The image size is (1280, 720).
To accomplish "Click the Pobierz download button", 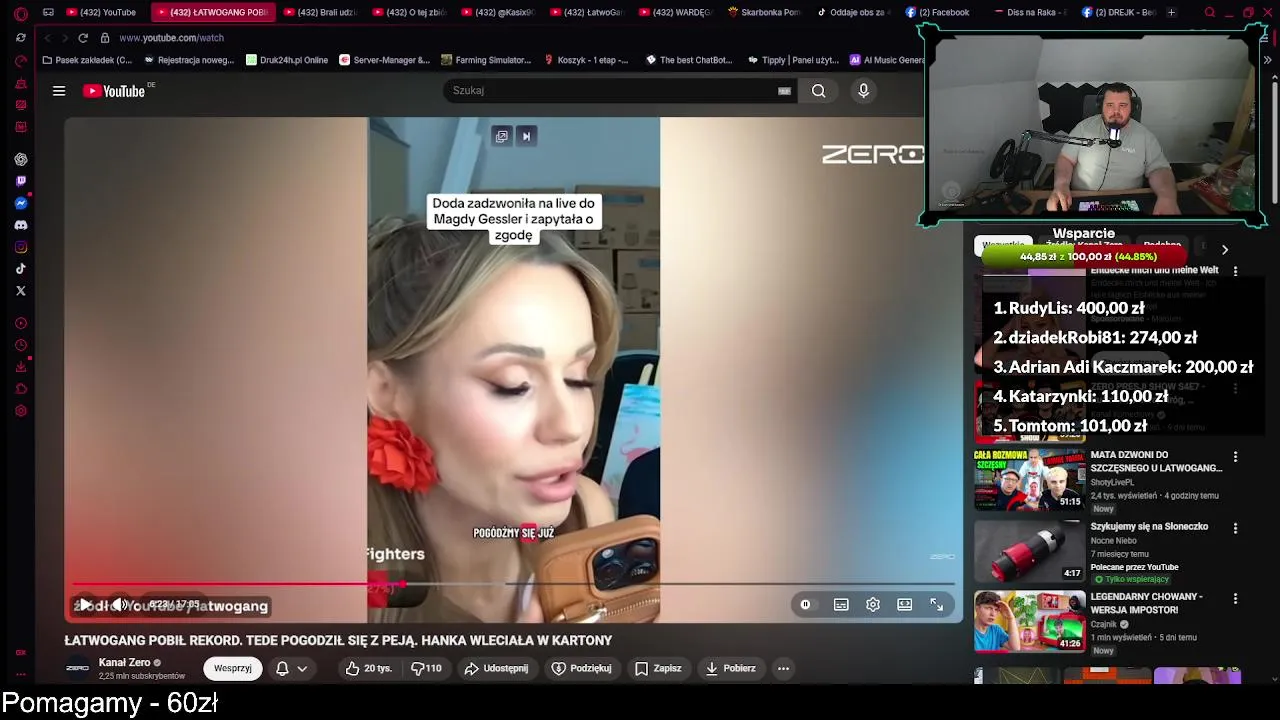I will [731, 668].
